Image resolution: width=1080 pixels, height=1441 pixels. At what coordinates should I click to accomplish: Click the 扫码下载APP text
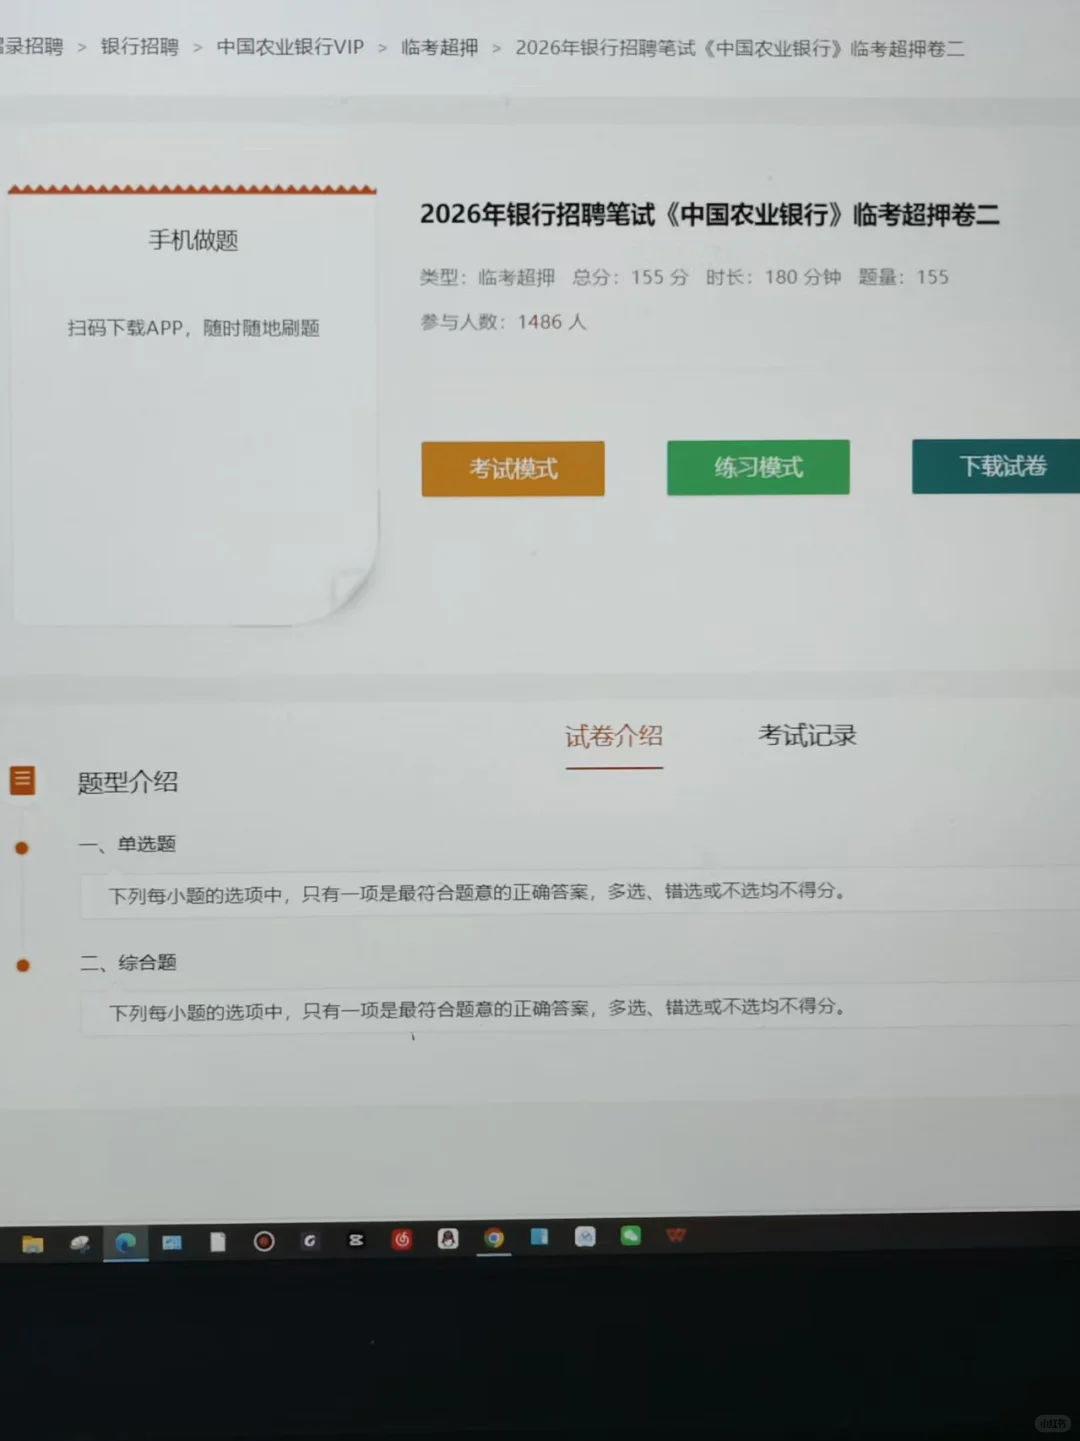194,328
